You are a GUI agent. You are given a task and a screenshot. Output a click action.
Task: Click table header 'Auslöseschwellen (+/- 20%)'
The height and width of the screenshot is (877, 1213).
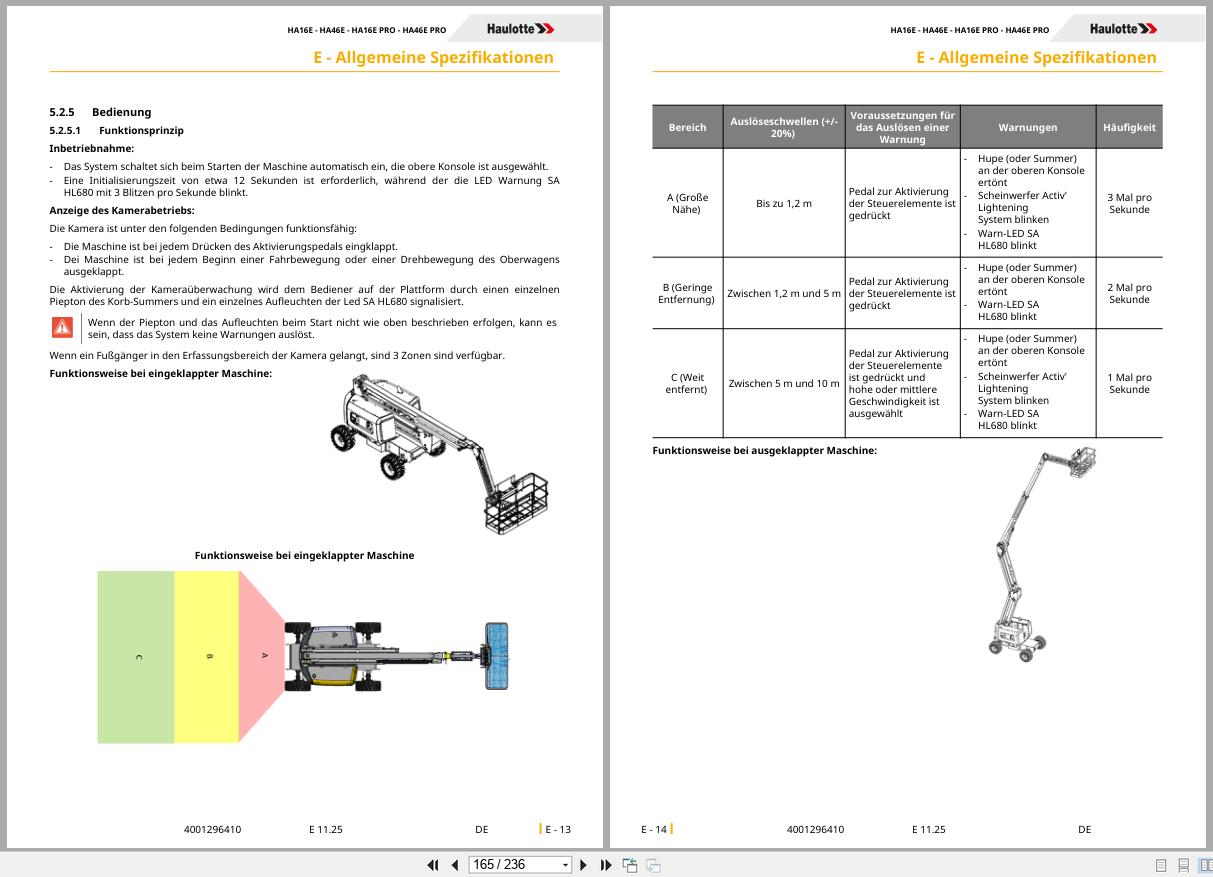point(784,127)
